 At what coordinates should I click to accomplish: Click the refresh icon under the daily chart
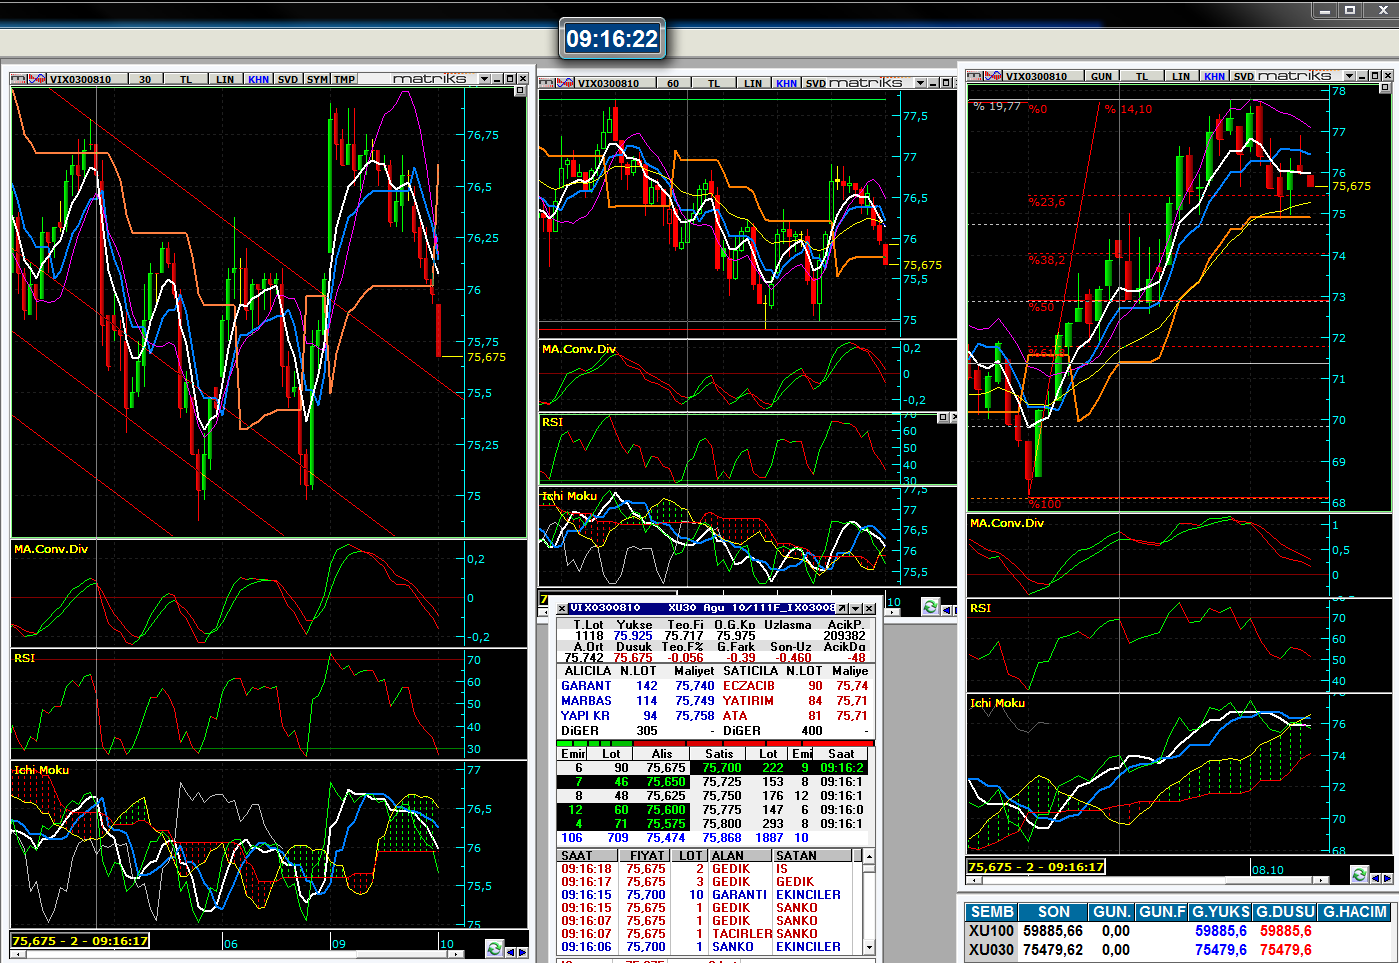(x=1358, y=875)
